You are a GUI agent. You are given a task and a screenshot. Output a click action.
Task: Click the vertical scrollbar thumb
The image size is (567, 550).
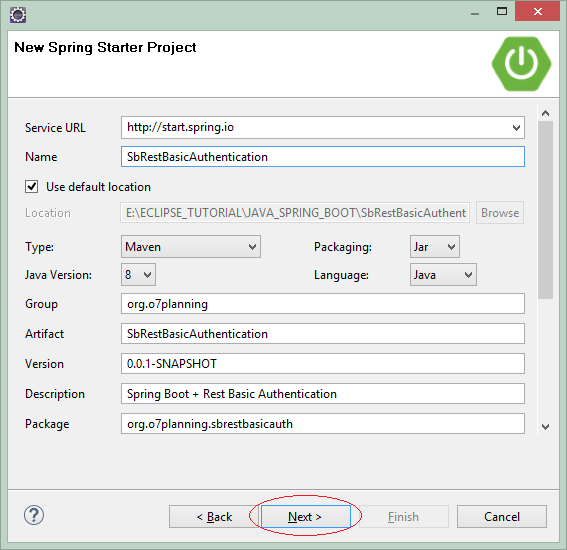coord(545,210)
